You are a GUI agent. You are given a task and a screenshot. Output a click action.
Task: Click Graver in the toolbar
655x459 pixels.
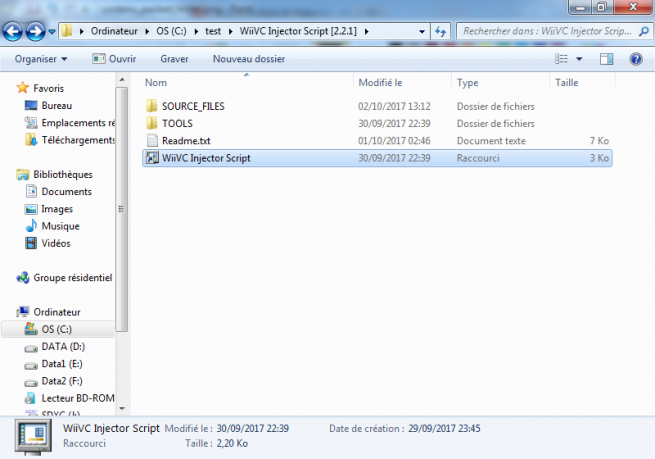coord(174,59)
